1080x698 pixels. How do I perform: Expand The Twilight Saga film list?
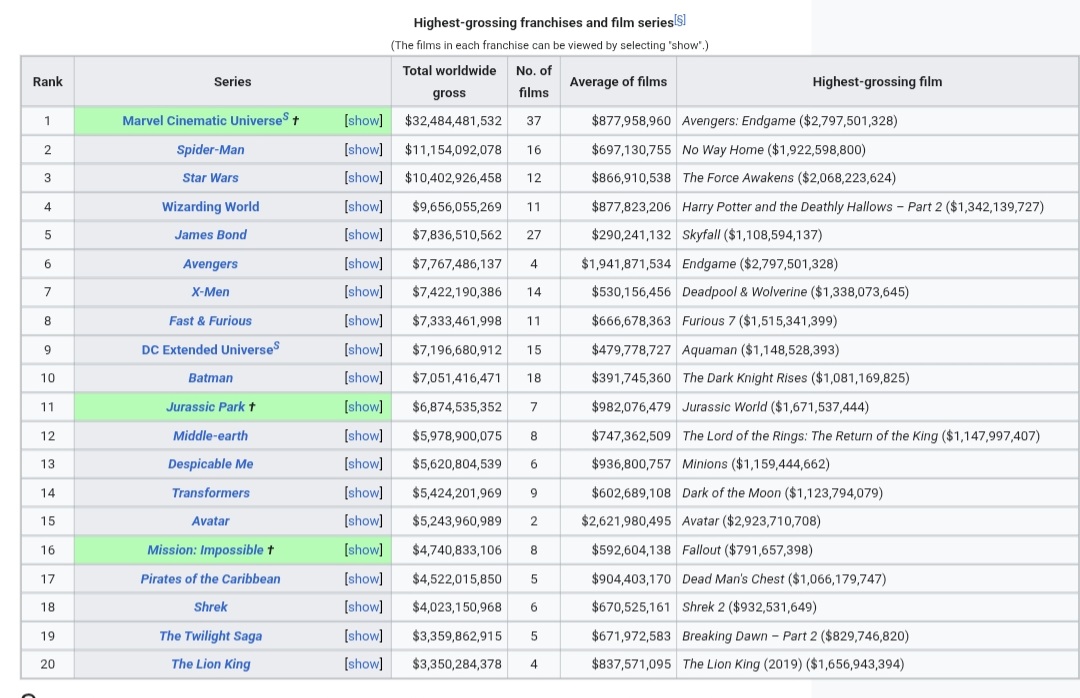(x=364, y=637)
